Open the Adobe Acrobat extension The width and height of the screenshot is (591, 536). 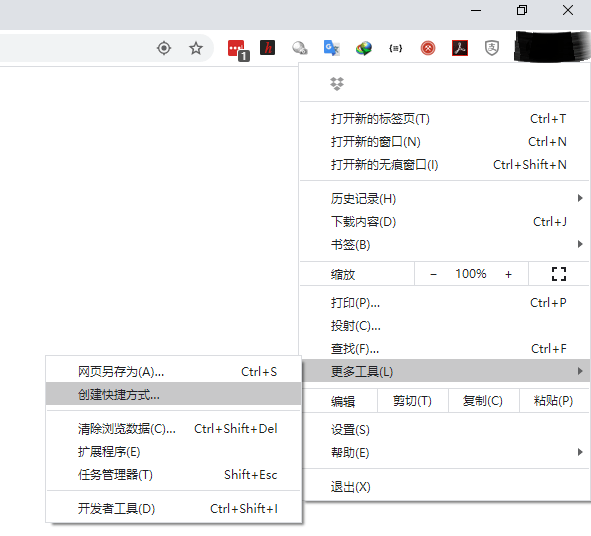coord(460,48)
